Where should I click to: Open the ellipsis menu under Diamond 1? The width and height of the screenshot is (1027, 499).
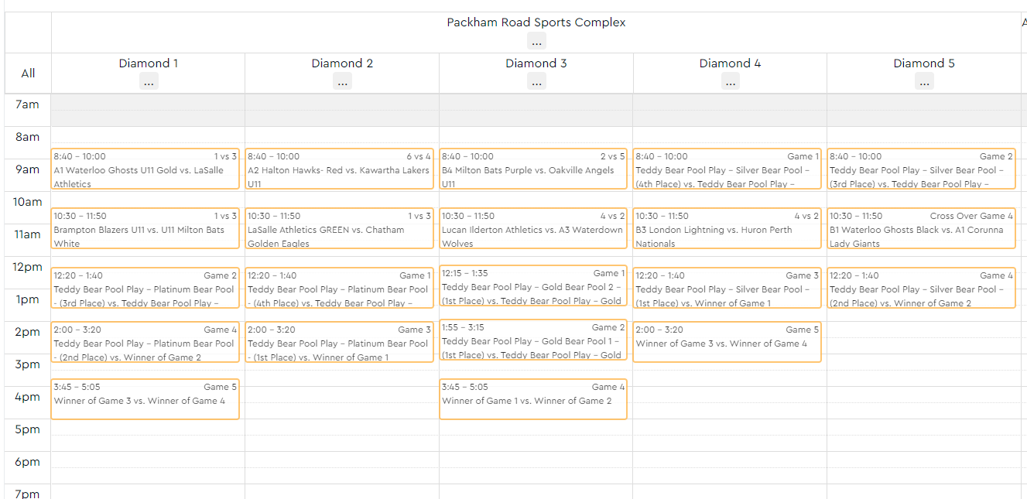pos(149,82)
